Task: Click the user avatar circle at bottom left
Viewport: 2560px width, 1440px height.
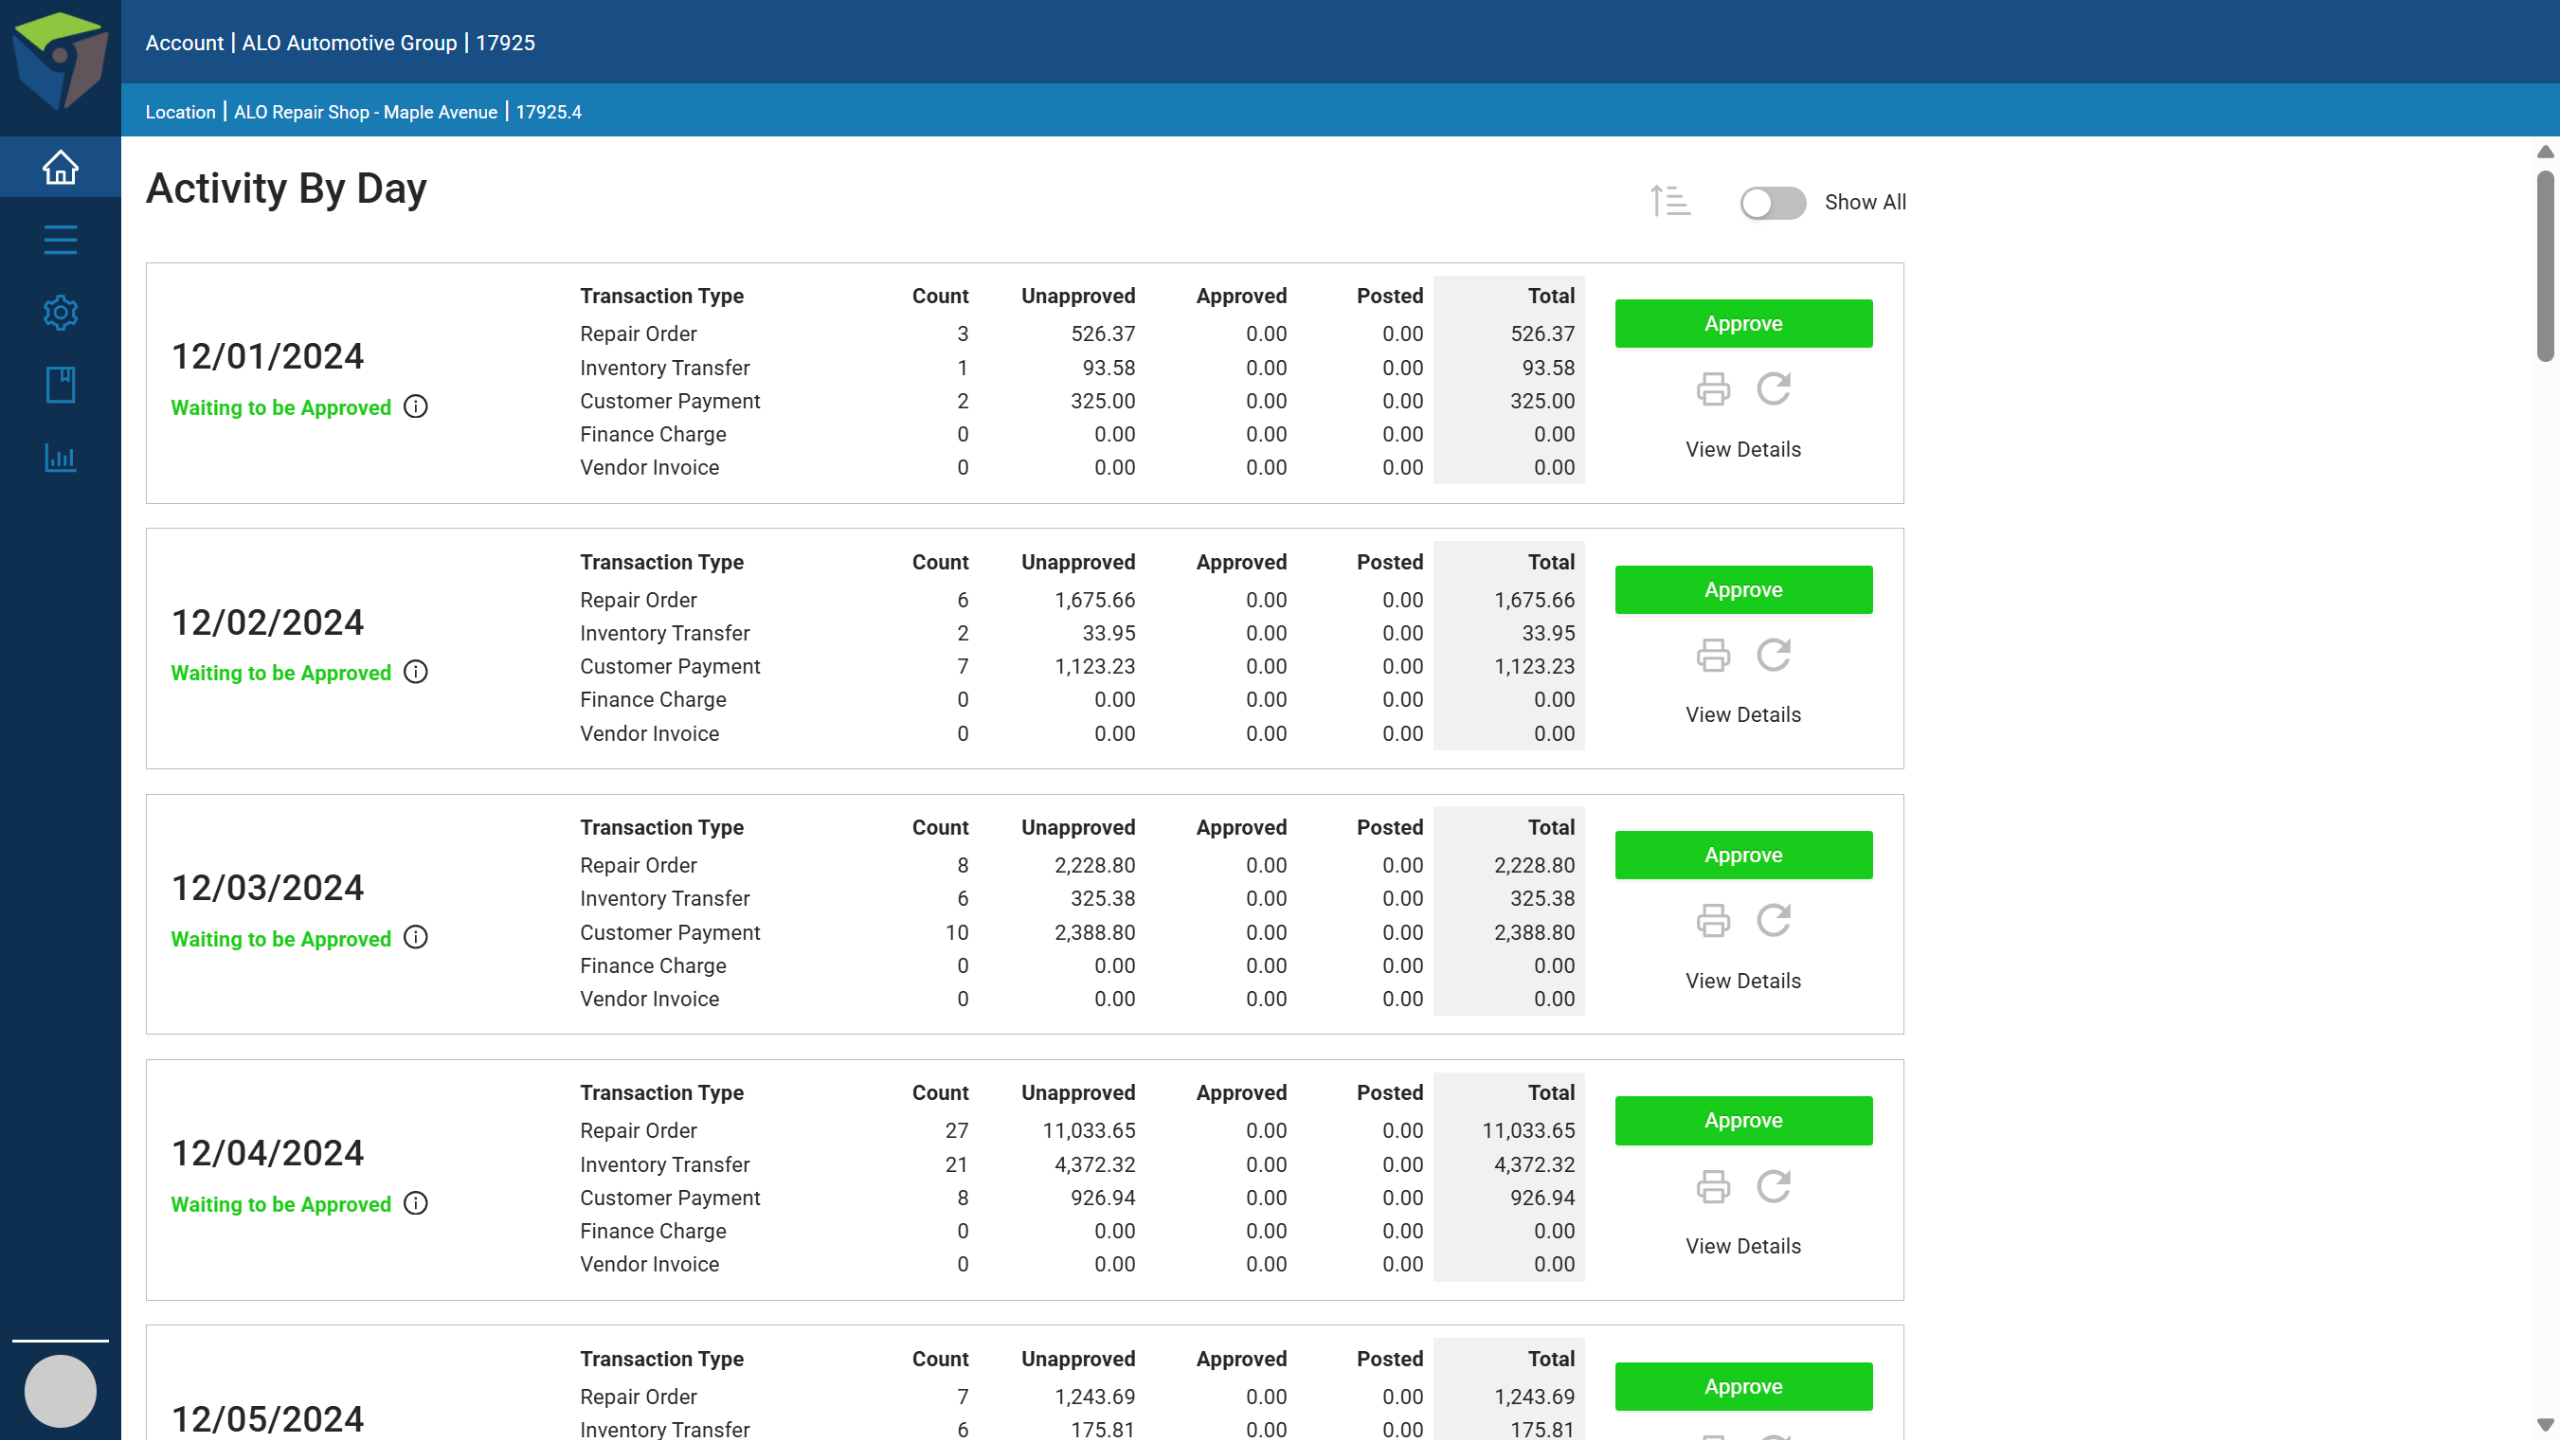Action: pos(60,1391)
